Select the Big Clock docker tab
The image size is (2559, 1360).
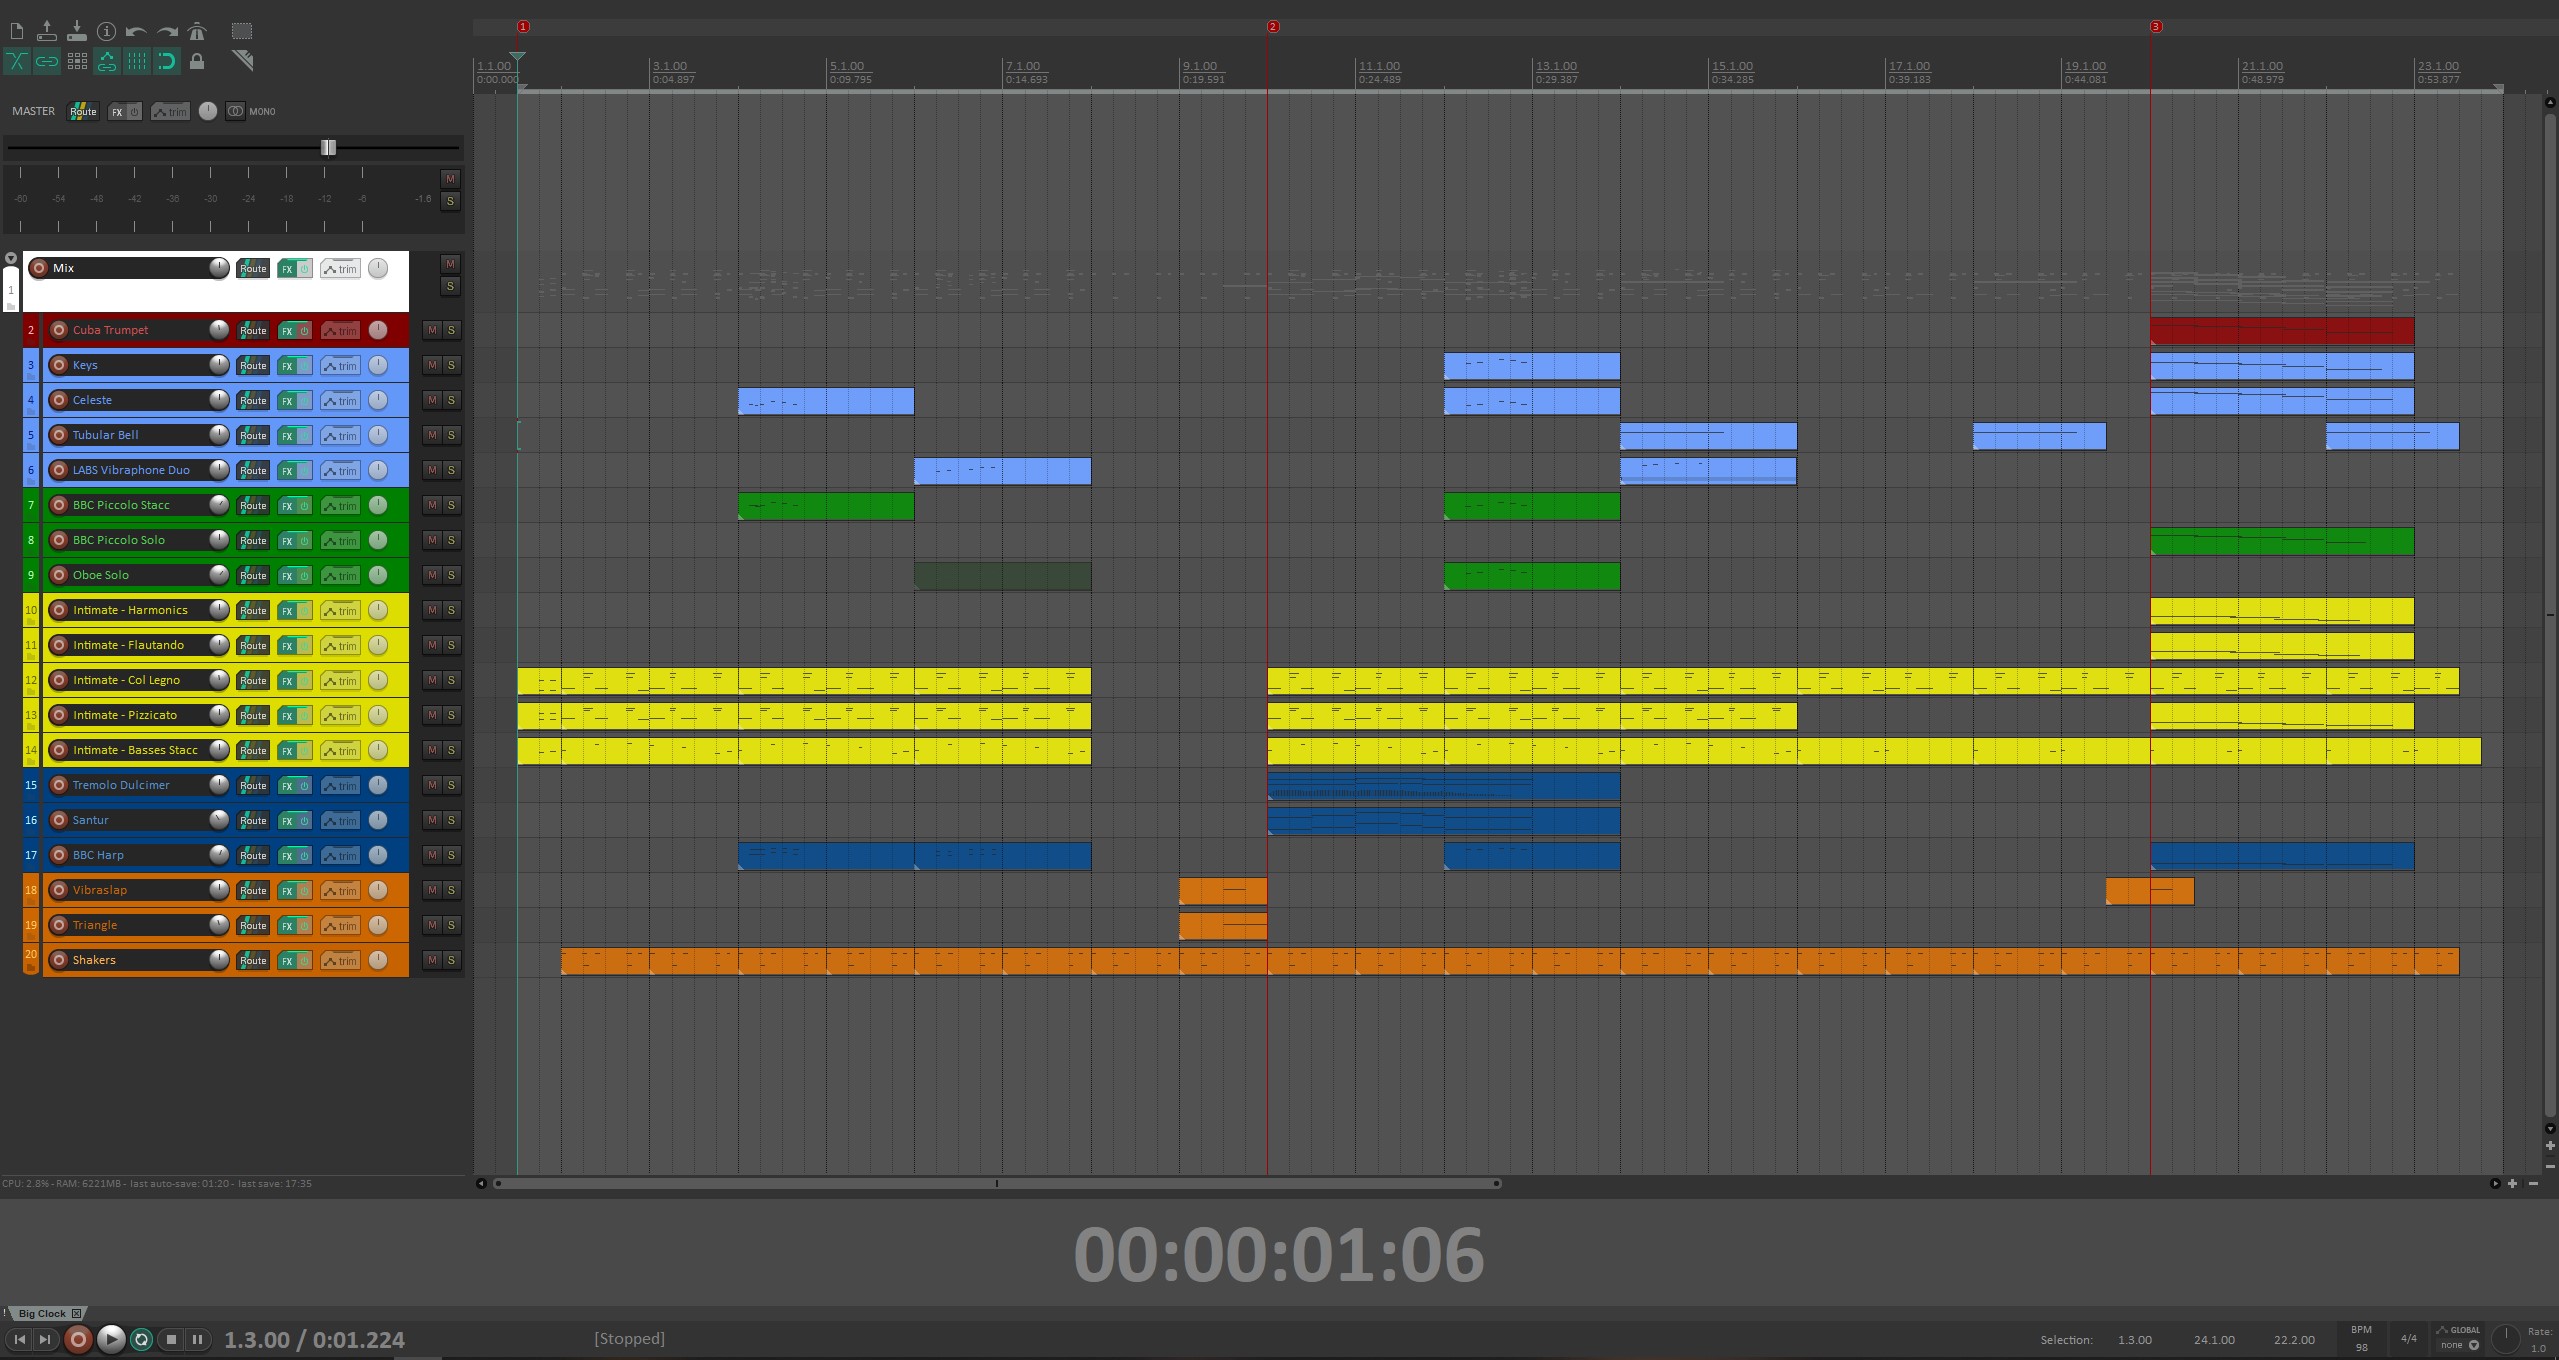tap(42, 1313)
